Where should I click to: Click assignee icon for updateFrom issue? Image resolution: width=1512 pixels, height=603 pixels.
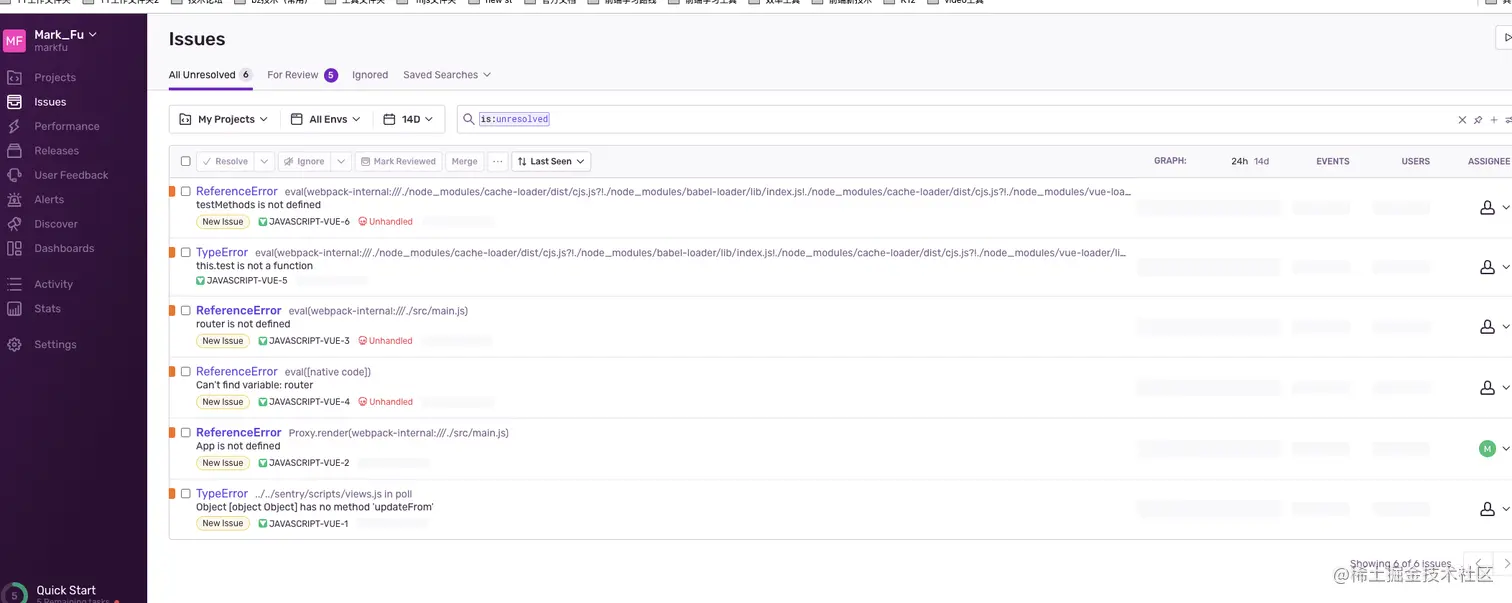coord(1487,509)
